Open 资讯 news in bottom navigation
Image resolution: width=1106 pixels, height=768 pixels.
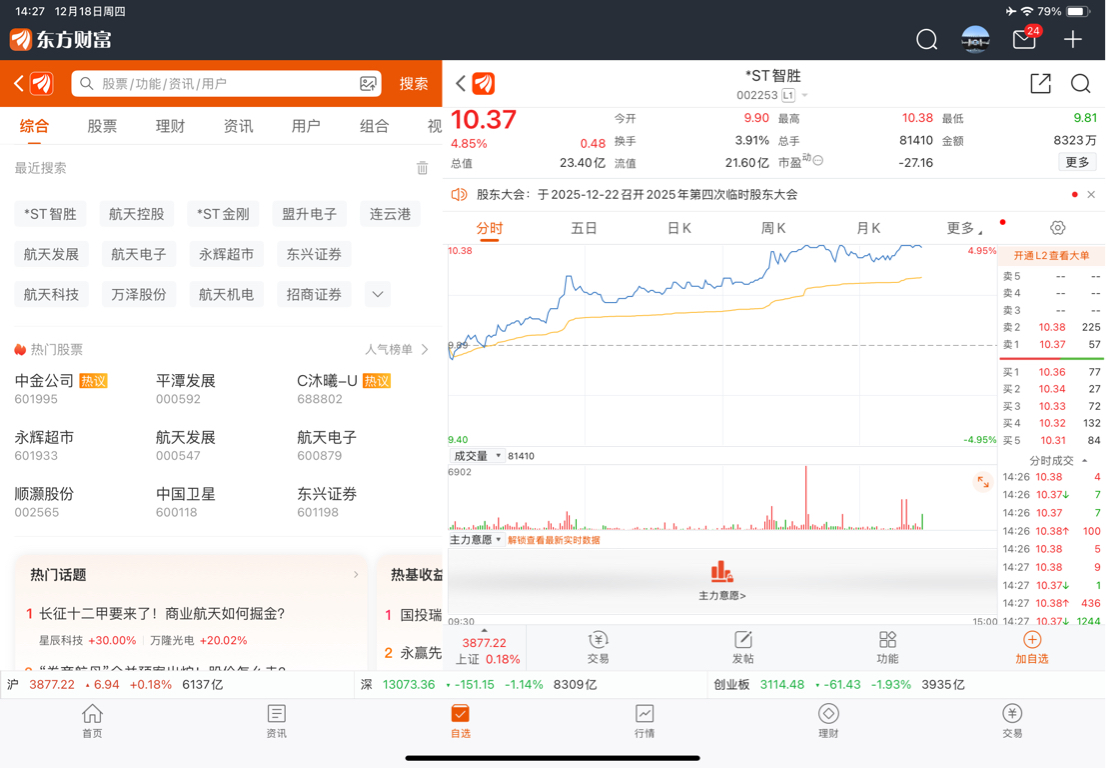[276, 721]
